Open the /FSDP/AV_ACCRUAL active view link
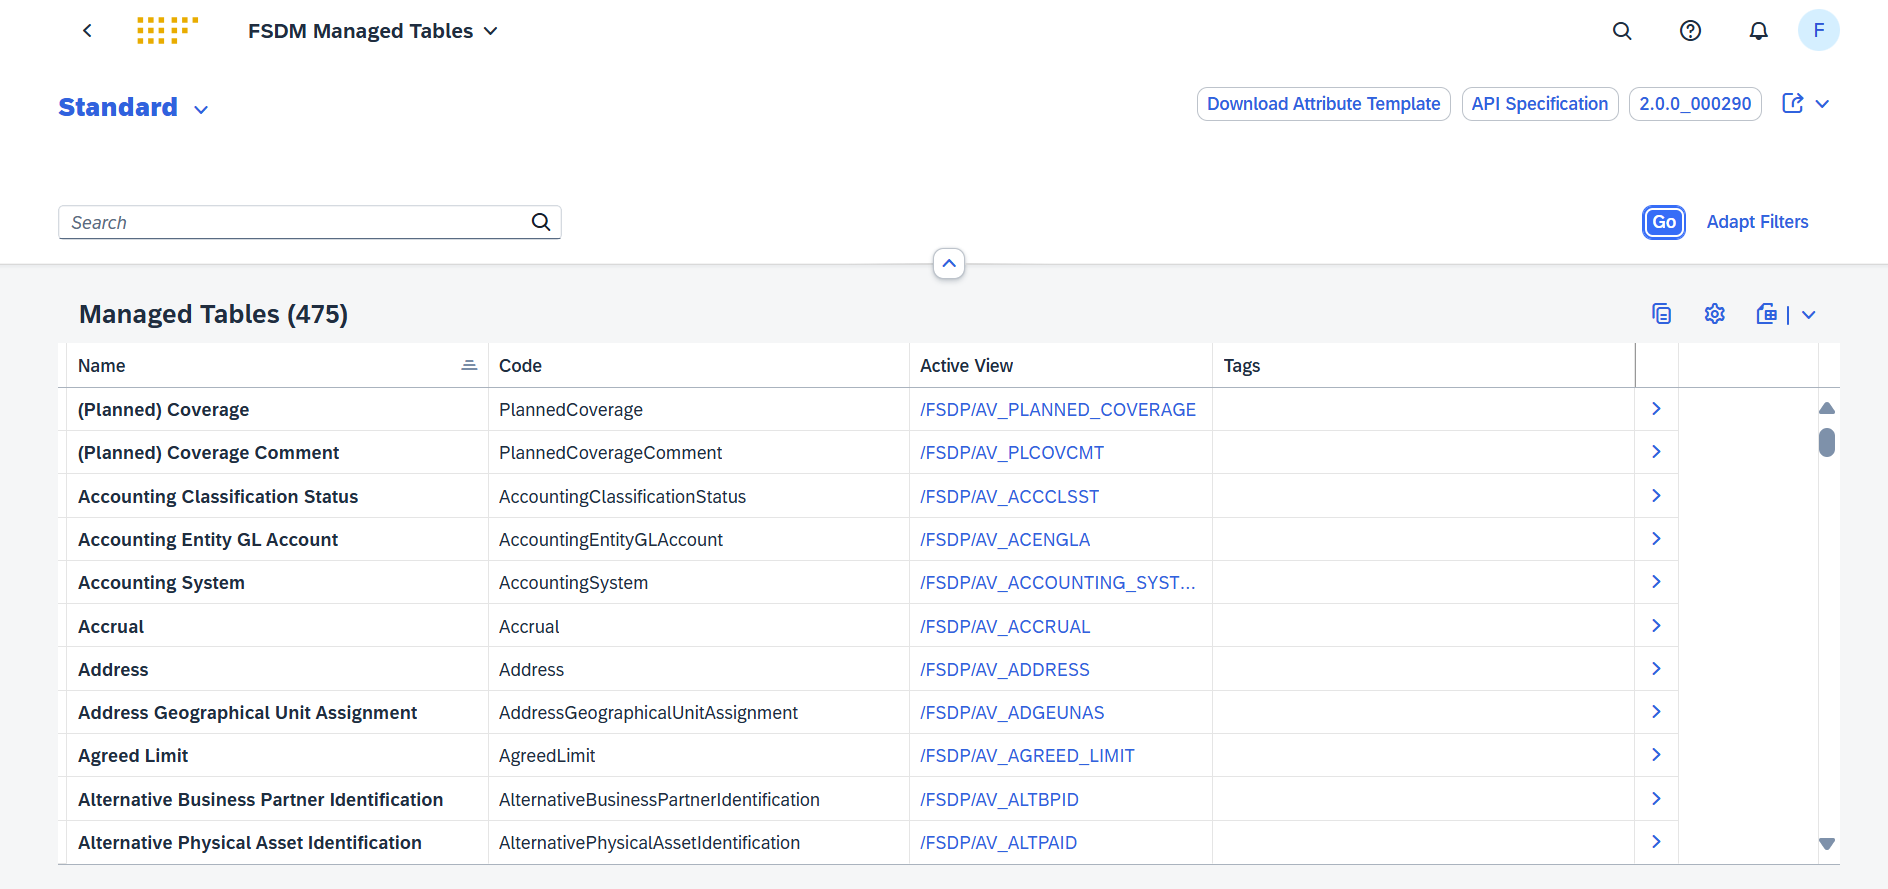The image size is (1888, 889). point(1005,627)
